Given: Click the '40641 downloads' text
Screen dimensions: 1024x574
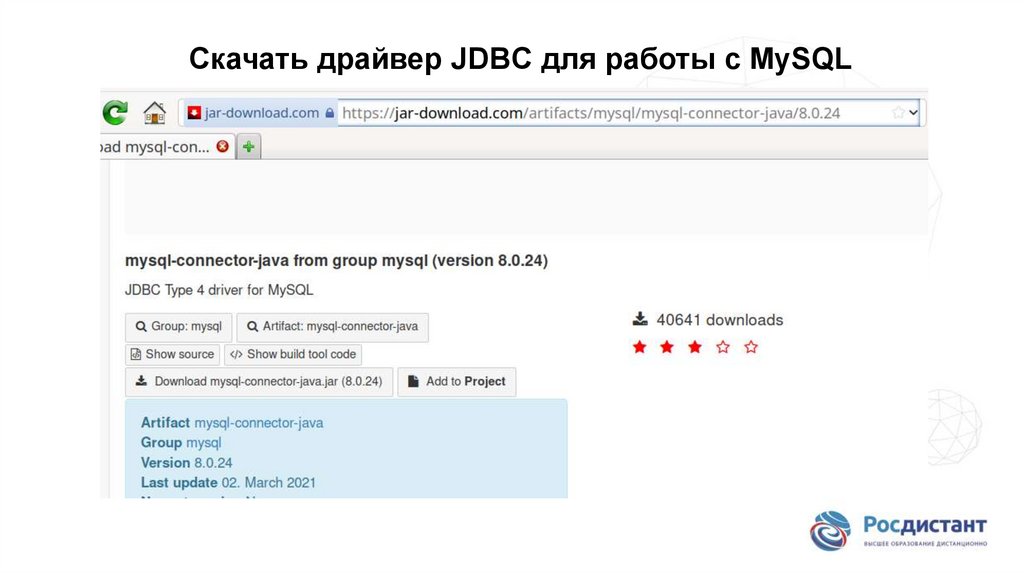Looking at the screenshot, I should (x=720, y=320).
